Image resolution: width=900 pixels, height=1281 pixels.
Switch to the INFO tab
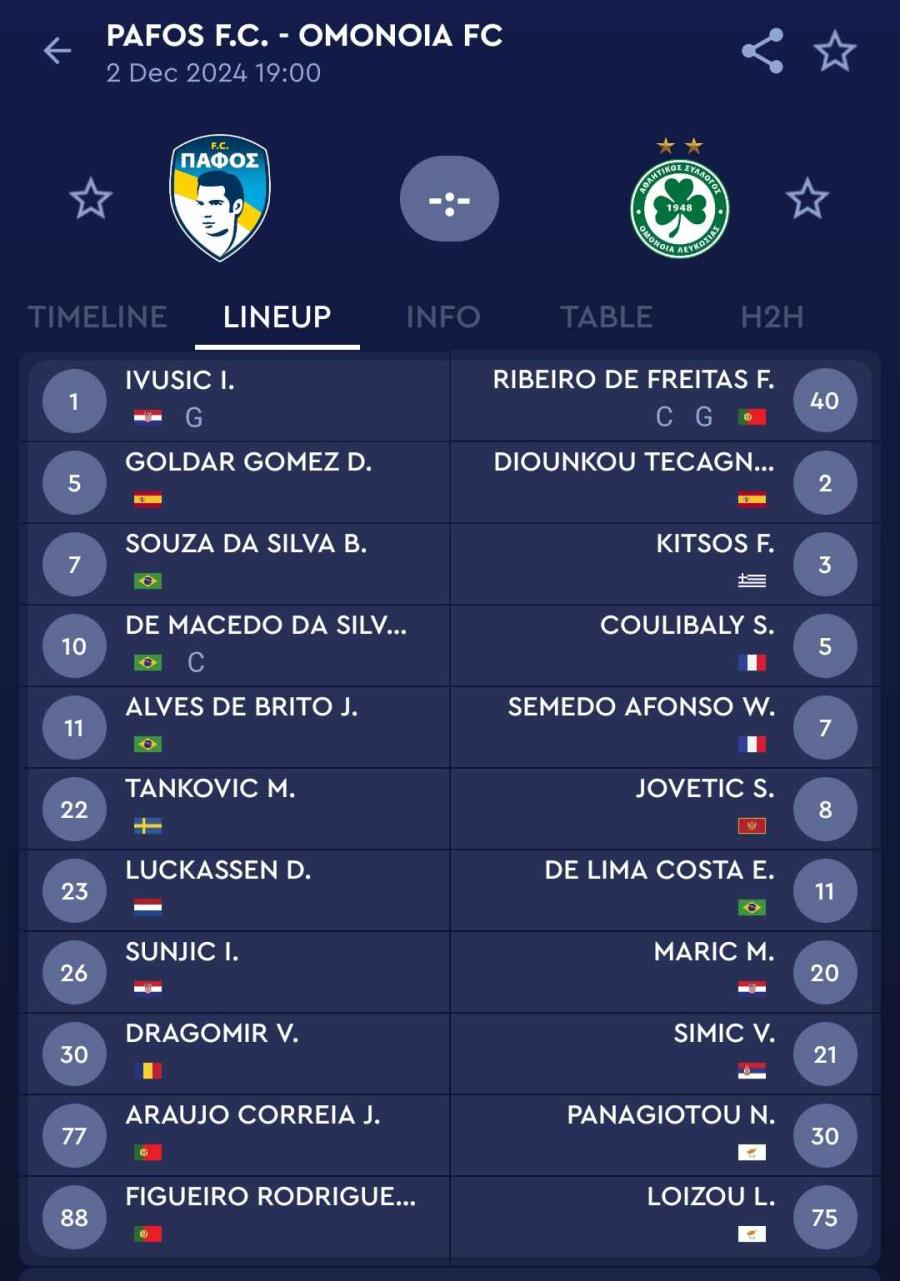coord(443,317)
